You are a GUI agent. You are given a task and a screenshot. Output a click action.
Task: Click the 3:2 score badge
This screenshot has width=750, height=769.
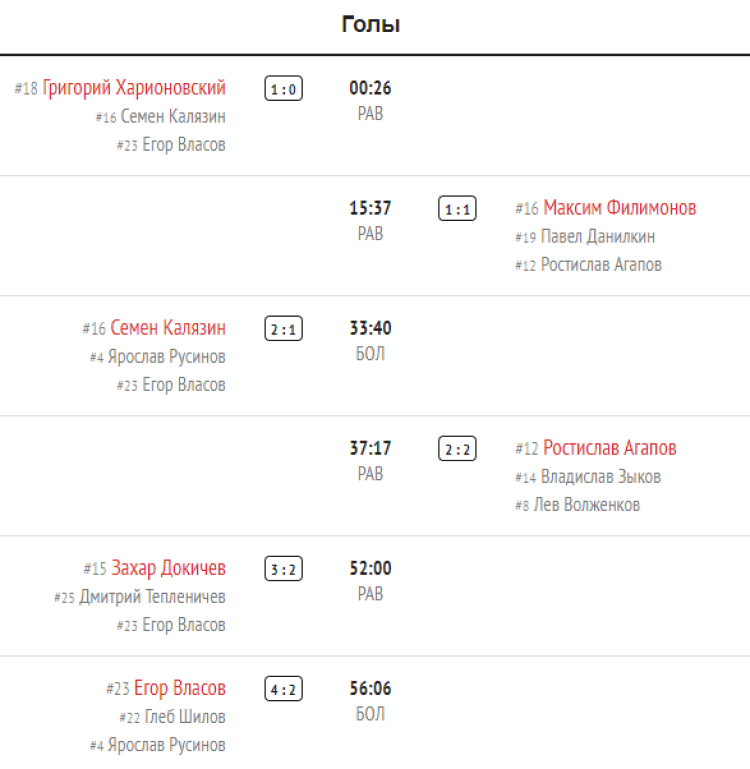[x=284, y=569]
